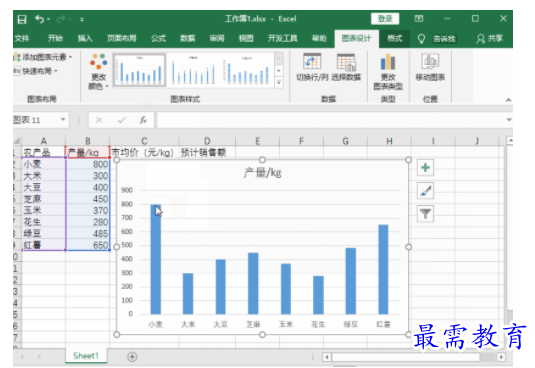The image size is (535, 368).
Task: Click the 选择数据 icon
Action: (346, 68)
